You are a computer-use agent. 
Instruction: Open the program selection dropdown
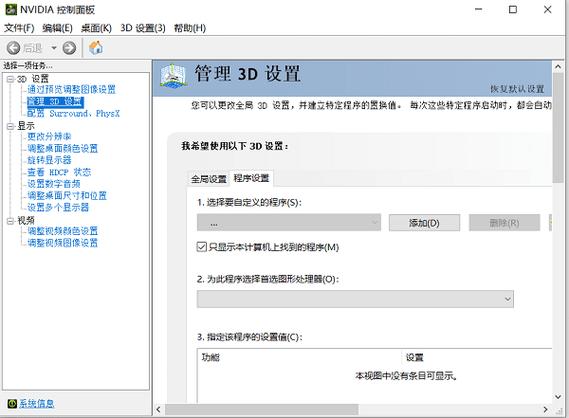click(x=289, y=222)
